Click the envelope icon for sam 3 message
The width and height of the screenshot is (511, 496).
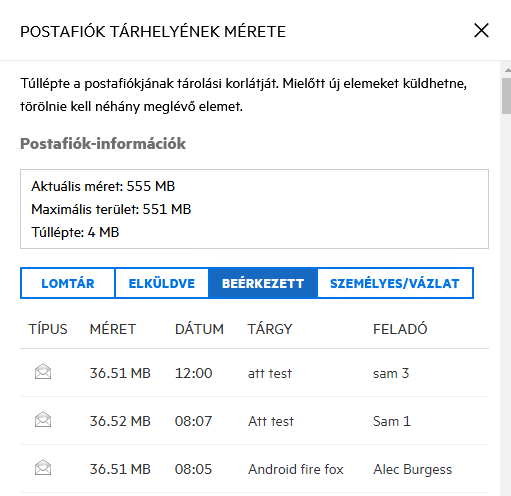(43, 372)
